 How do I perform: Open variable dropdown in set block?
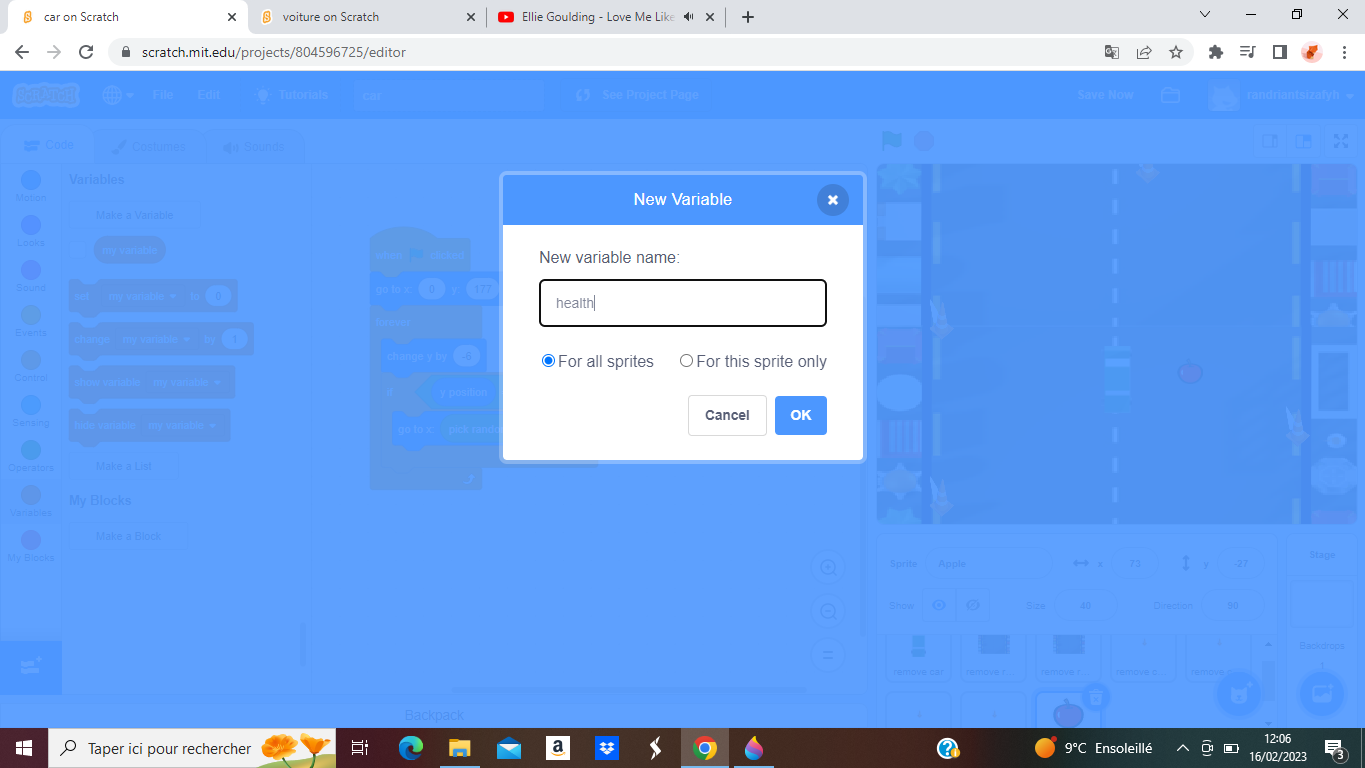(x=141, y=297)
